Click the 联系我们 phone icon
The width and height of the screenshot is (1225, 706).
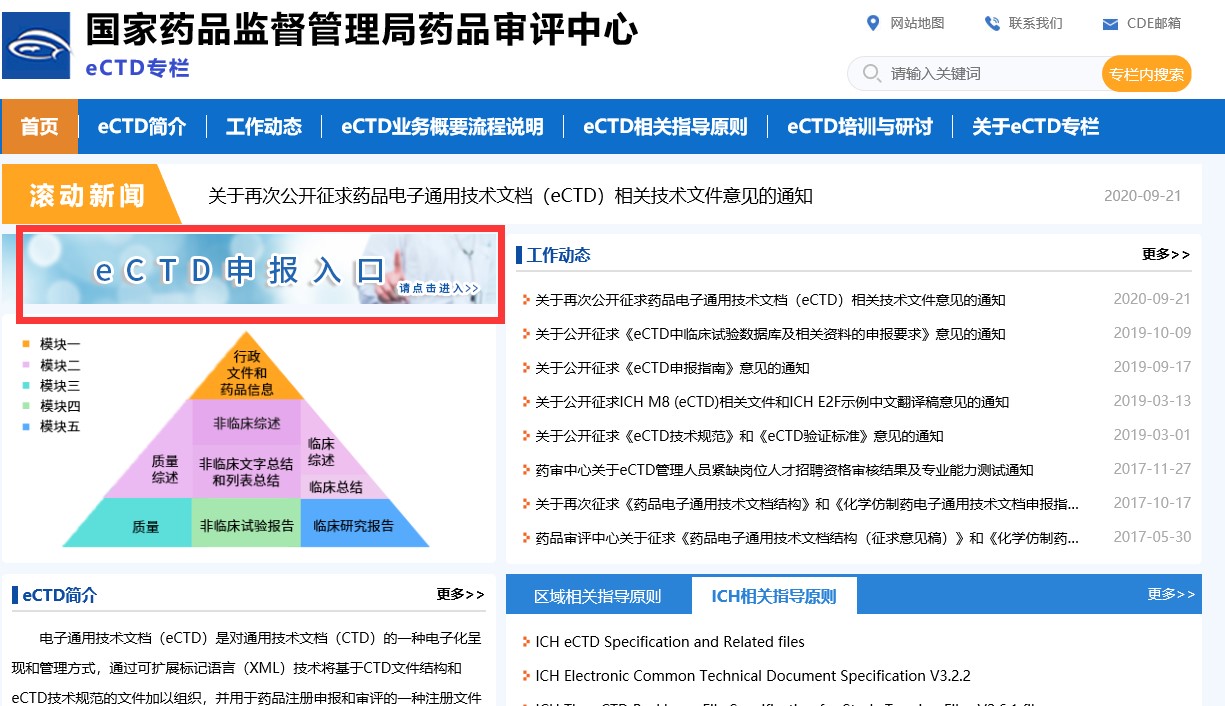point(992,23)
